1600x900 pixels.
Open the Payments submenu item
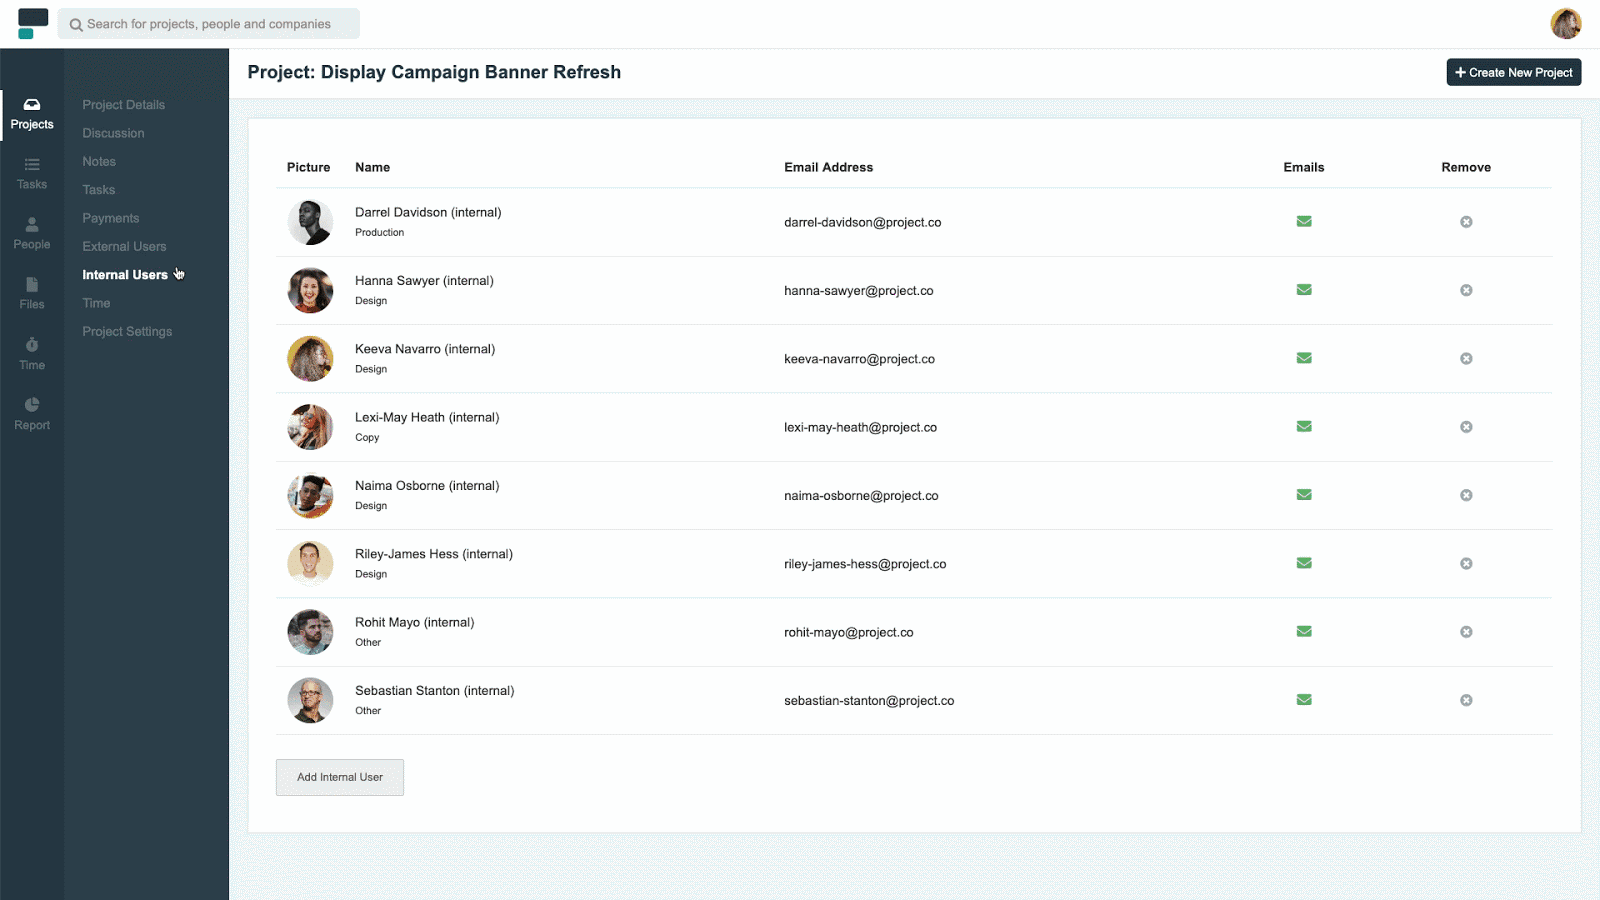[x=111, y=218]
